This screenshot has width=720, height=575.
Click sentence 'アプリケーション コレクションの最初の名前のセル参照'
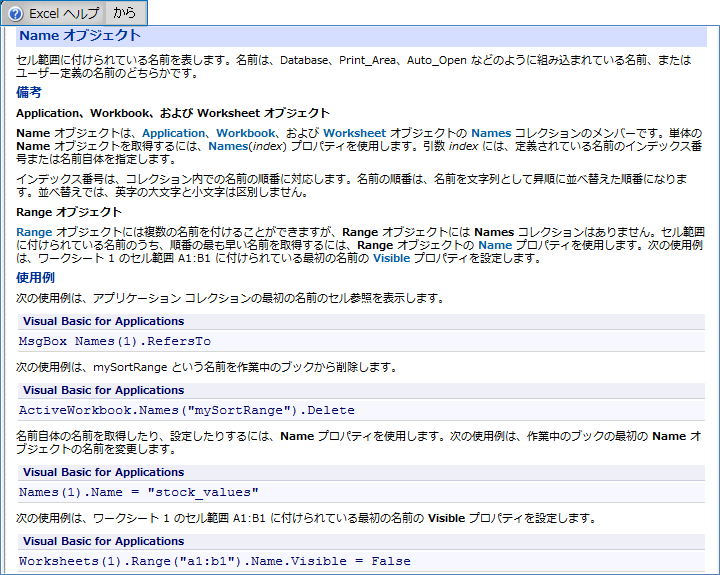[x=232, y=299]
